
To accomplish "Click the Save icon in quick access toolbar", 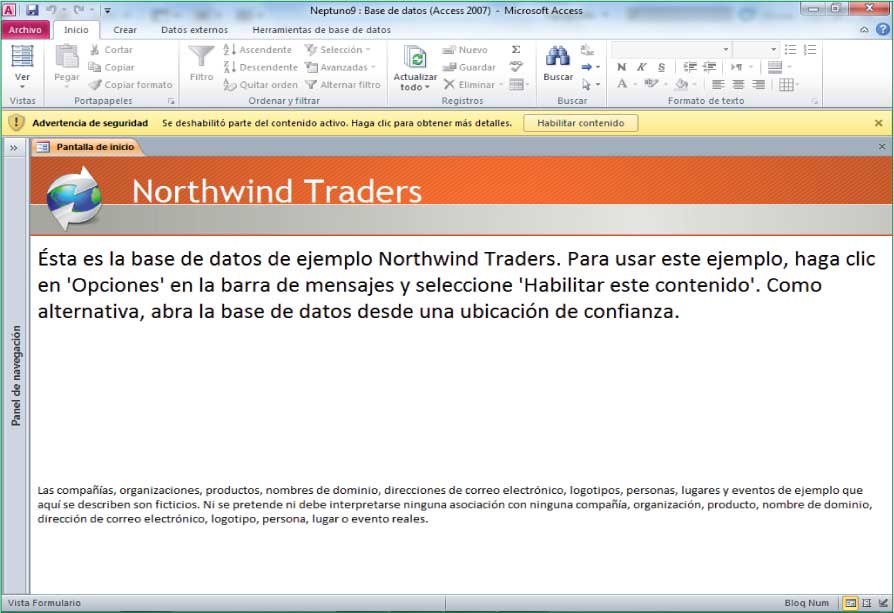I will pyautogui.click(x=32, y=10).
